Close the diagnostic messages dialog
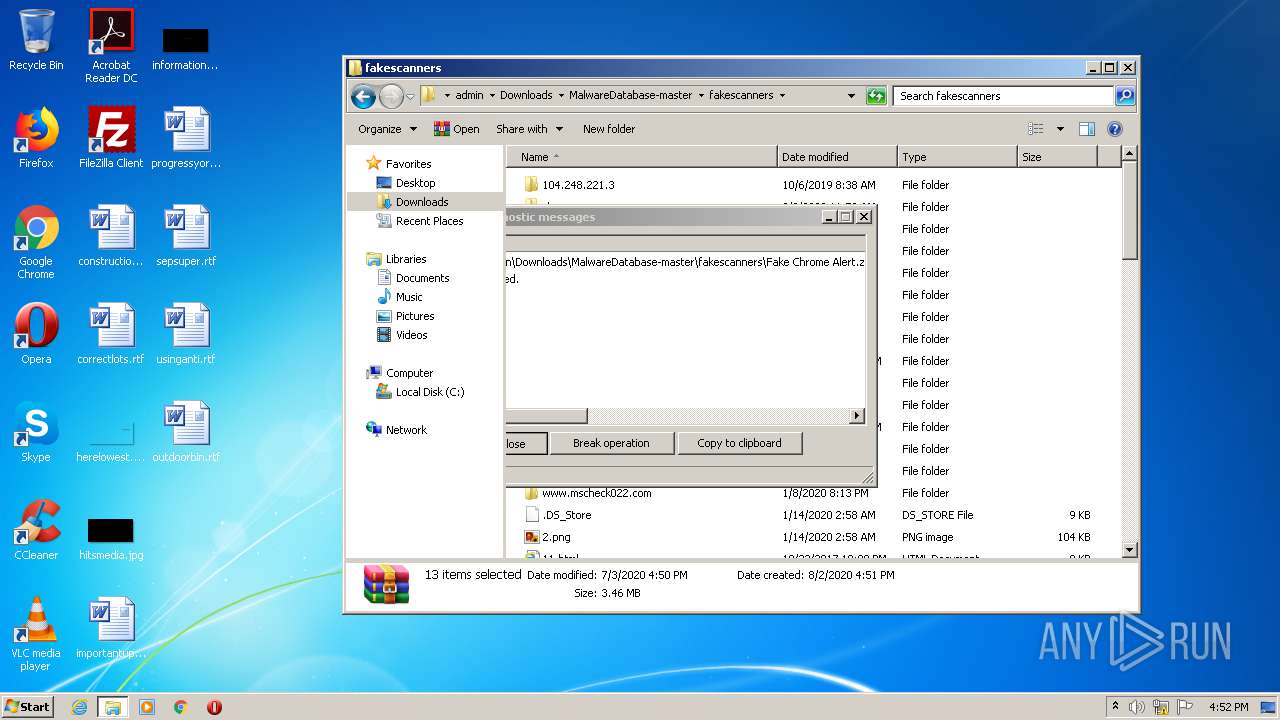The height and width of the screenshot is (720, 1280). click(x=865, y=217)
